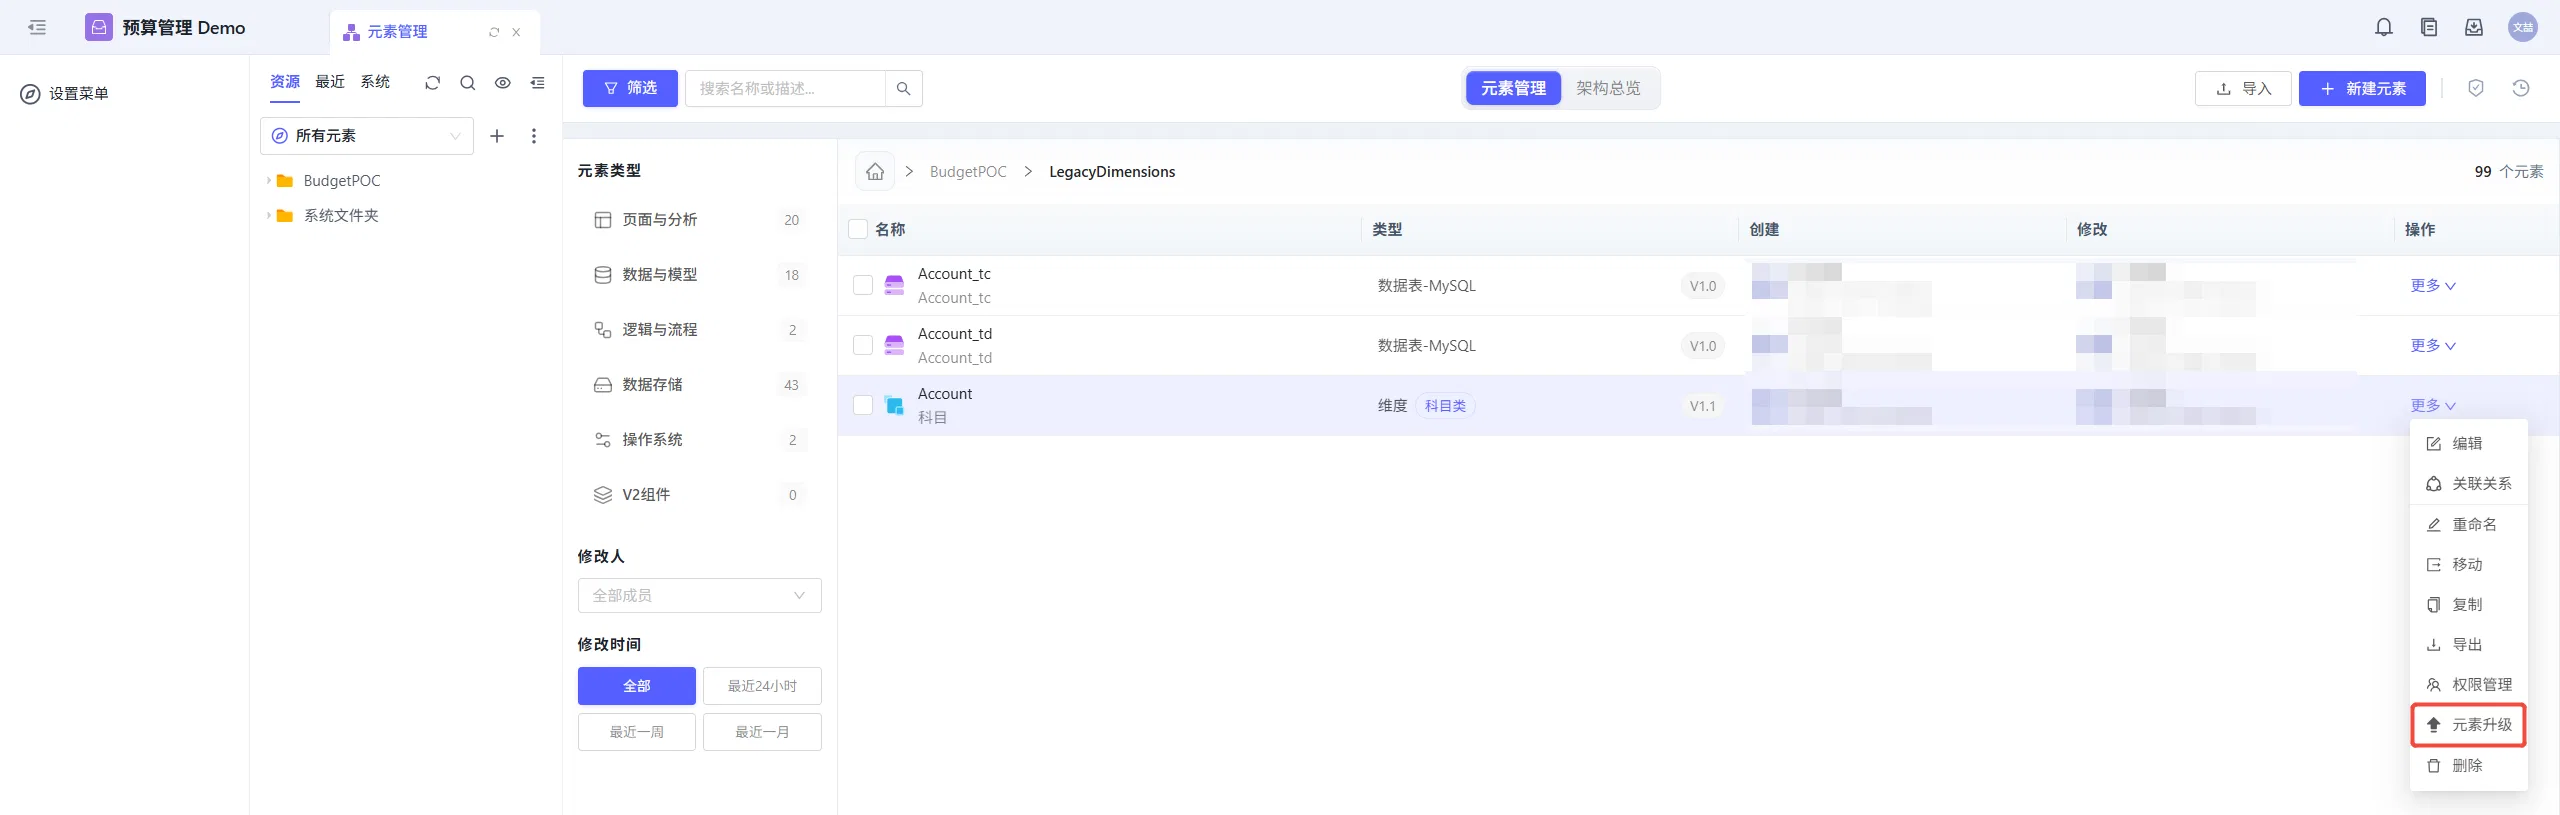Switch to the 最近 tab
The height and width of the screenshot is (815, 2560).
(330, 82)
